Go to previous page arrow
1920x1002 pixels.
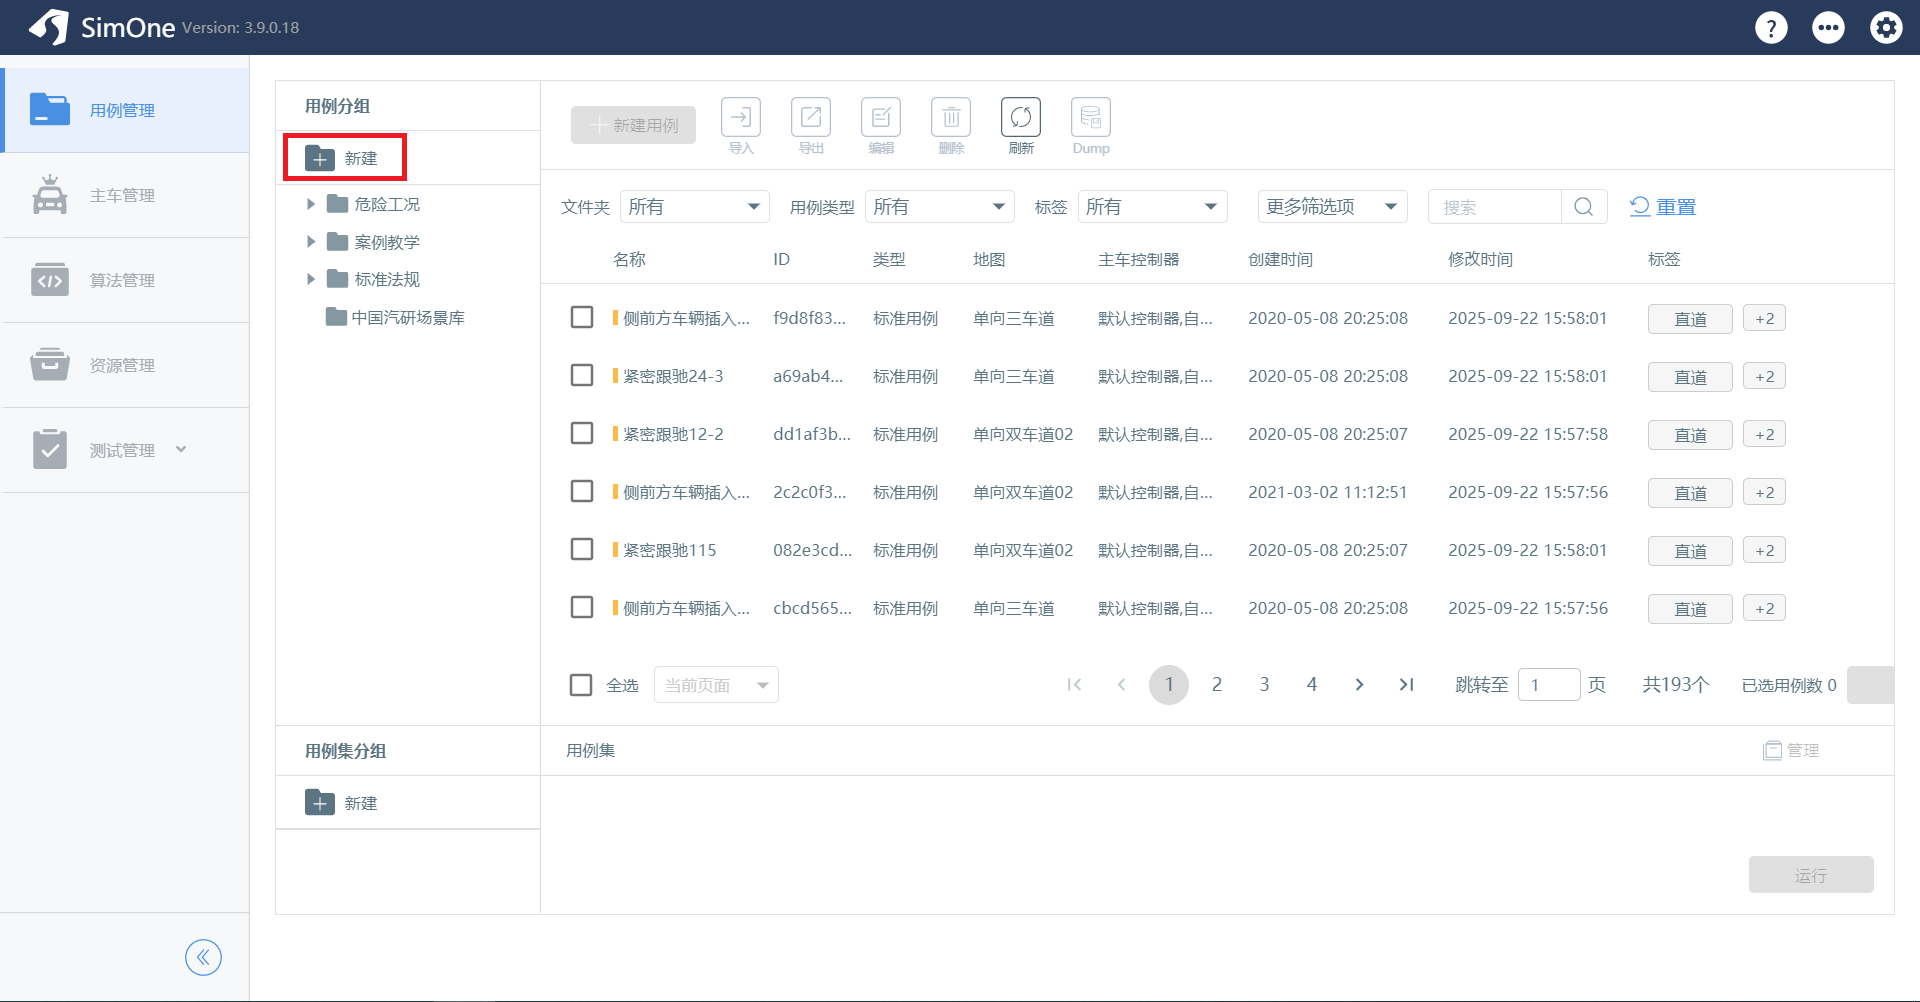tap(1121, 685)
